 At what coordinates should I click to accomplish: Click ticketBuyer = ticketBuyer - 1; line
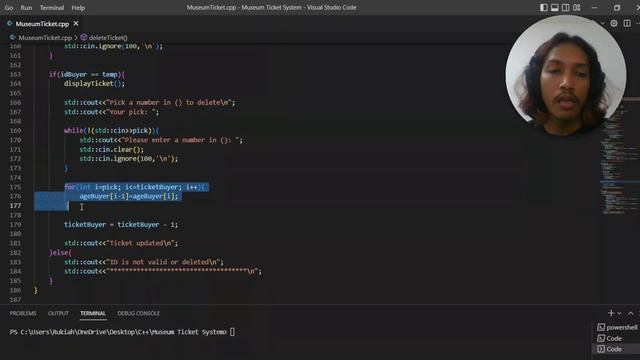[x=121, y=224]
